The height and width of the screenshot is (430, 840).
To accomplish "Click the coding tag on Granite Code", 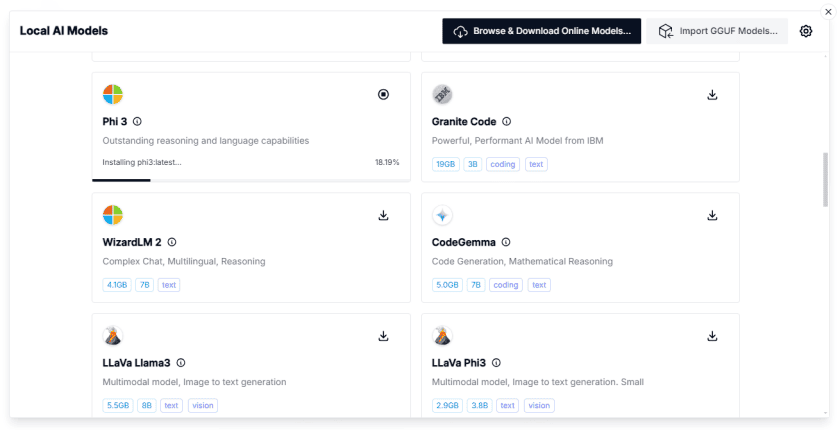I will coord(503,164).
